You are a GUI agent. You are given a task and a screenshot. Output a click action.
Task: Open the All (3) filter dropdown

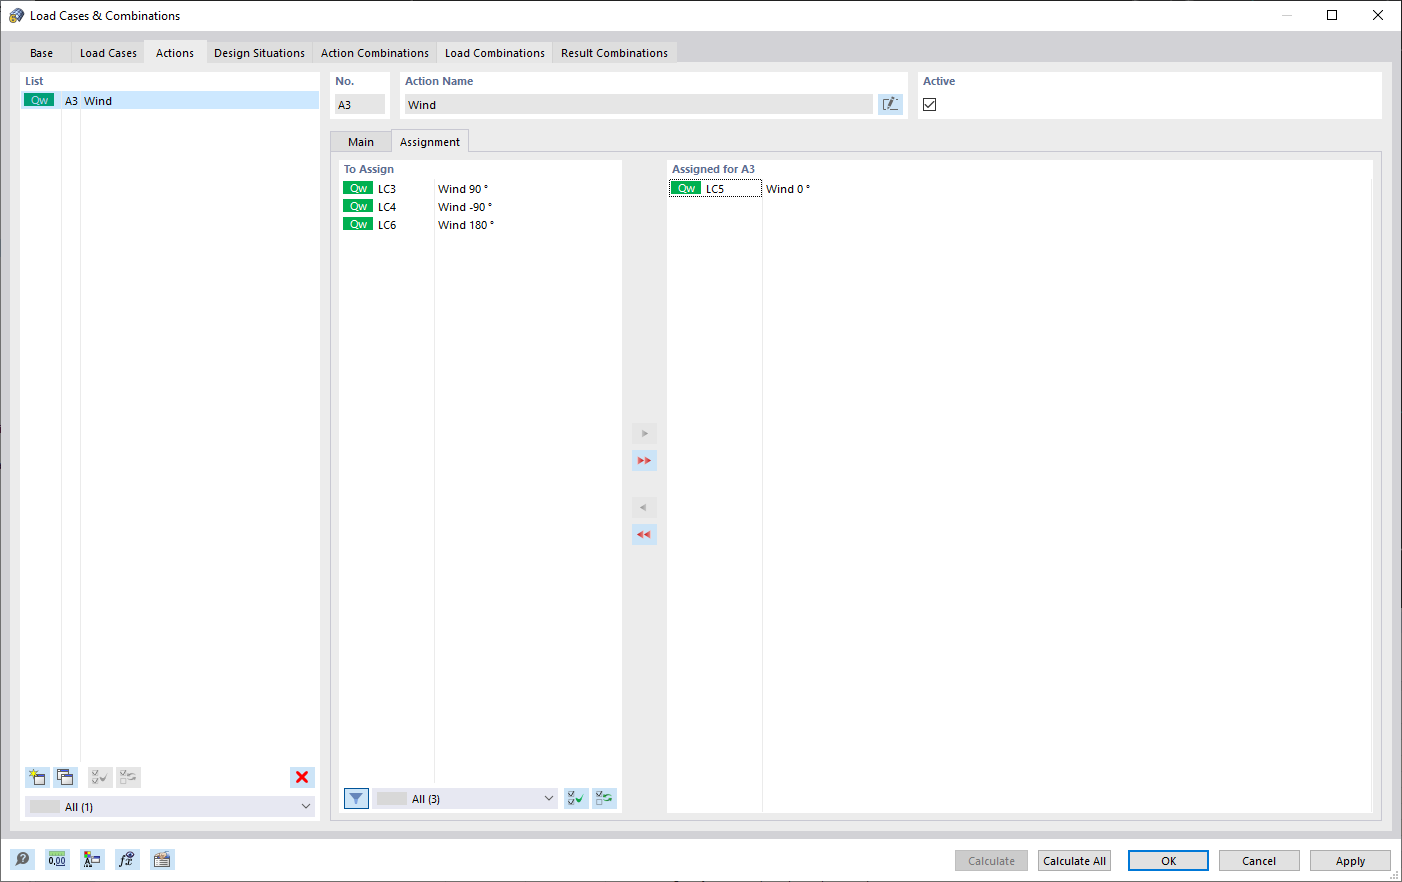(466, 799)
